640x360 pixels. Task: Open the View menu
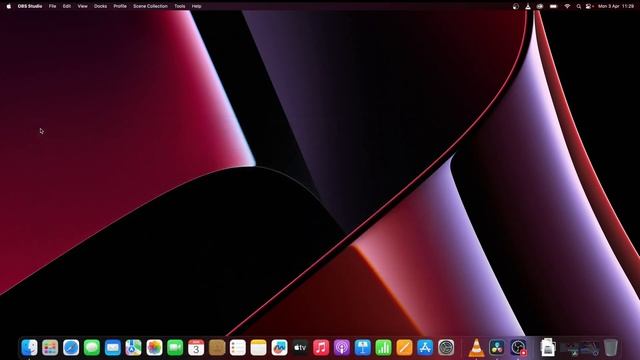(82, 6)
